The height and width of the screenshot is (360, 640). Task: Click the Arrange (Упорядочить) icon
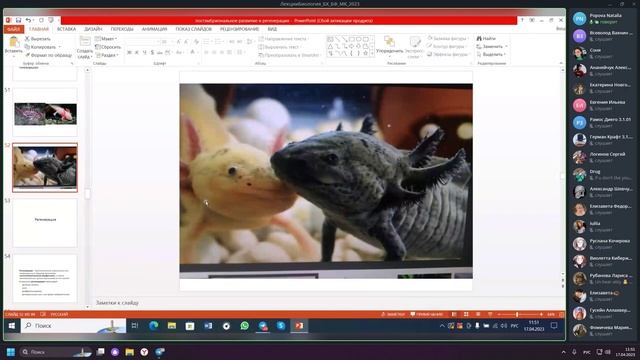click(x=389, y=41)
